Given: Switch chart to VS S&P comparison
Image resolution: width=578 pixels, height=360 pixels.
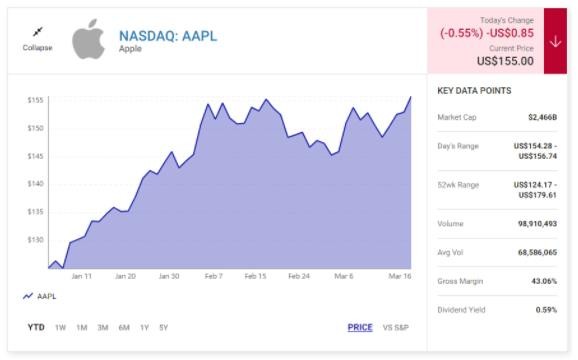Looking at the screenshot, I should (396, 327).
